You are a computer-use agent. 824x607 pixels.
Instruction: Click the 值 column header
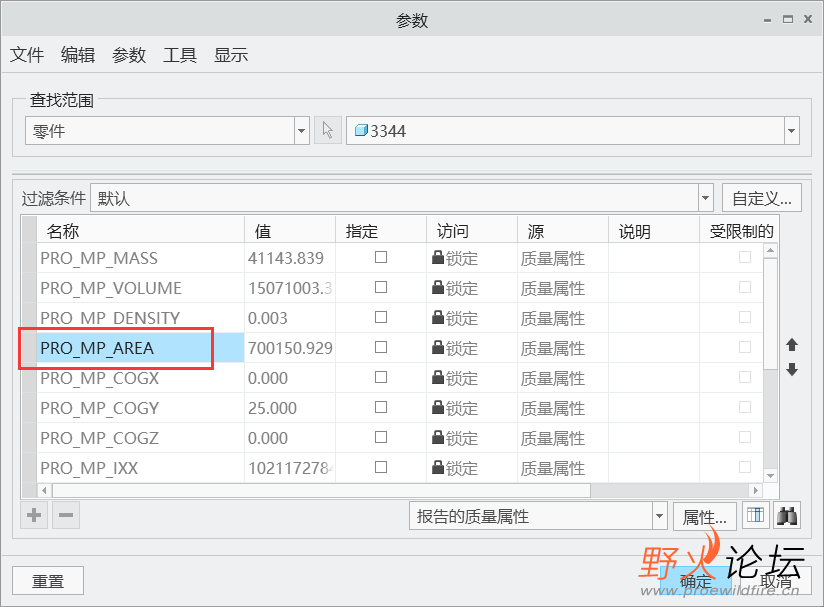coord(290,231)
